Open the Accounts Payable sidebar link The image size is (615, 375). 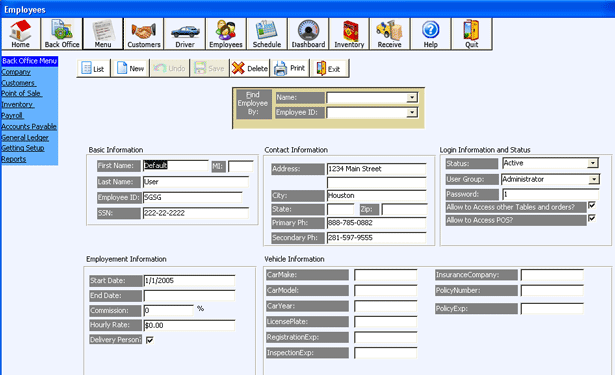(29, 127)
